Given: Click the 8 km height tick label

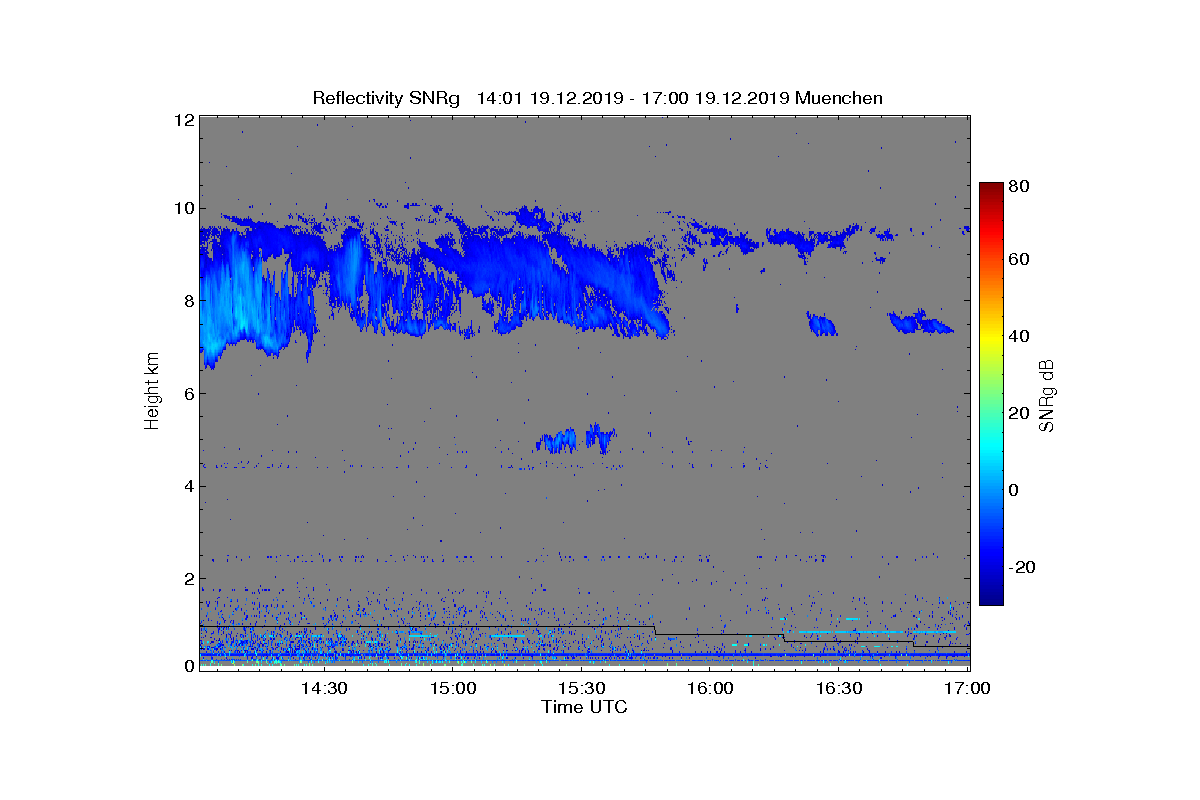Looking at the screenshot, I should [188, 301].
